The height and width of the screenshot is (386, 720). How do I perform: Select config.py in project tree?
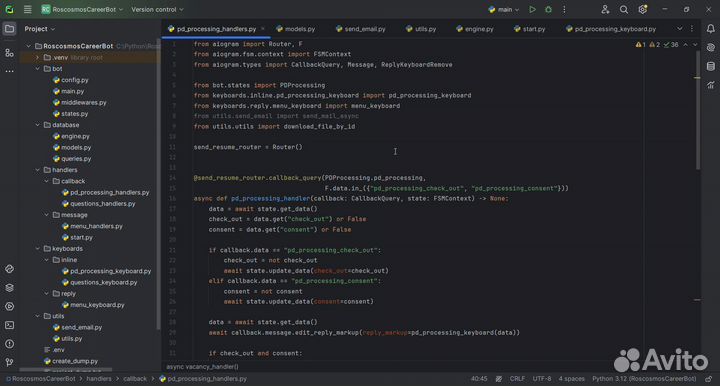pos(71,80)
